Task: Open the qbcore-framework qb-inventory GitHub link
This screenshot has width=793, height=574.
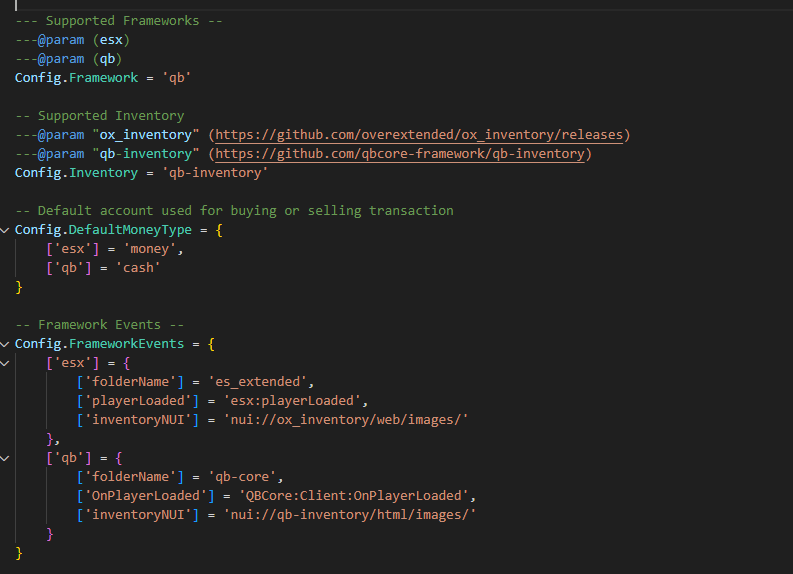Action: [x=400, y=154]
